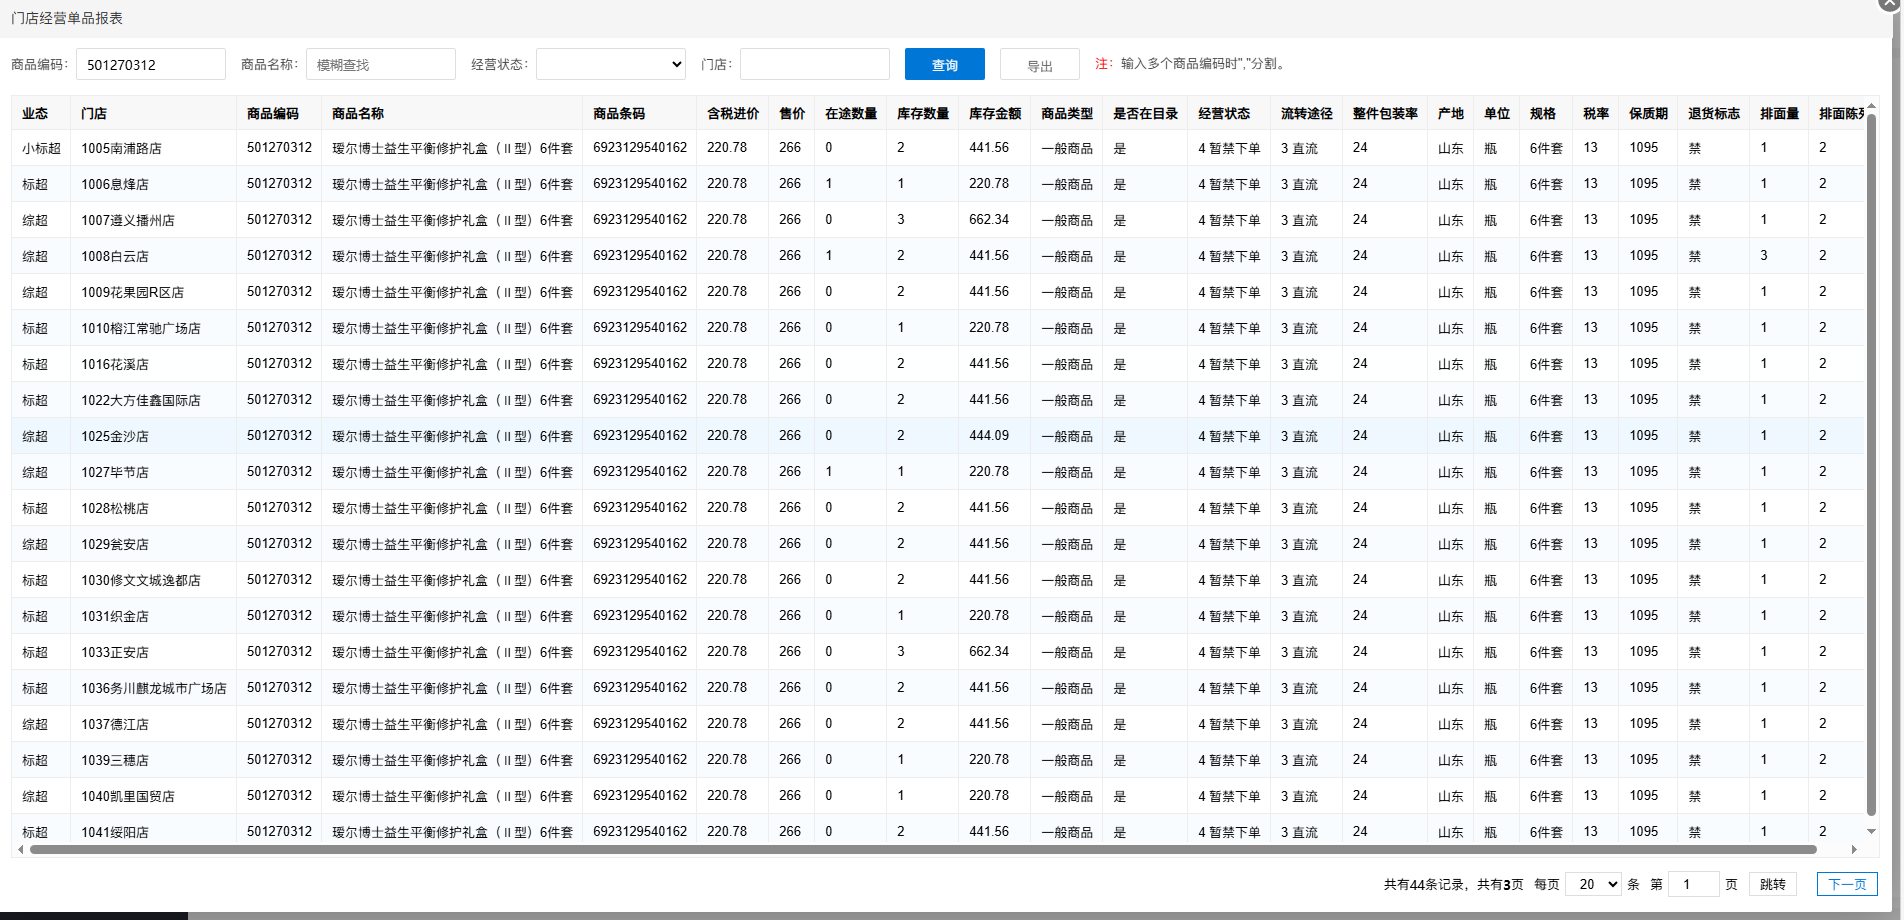Click the horizontal scroll right arrow

(1854, 850)
